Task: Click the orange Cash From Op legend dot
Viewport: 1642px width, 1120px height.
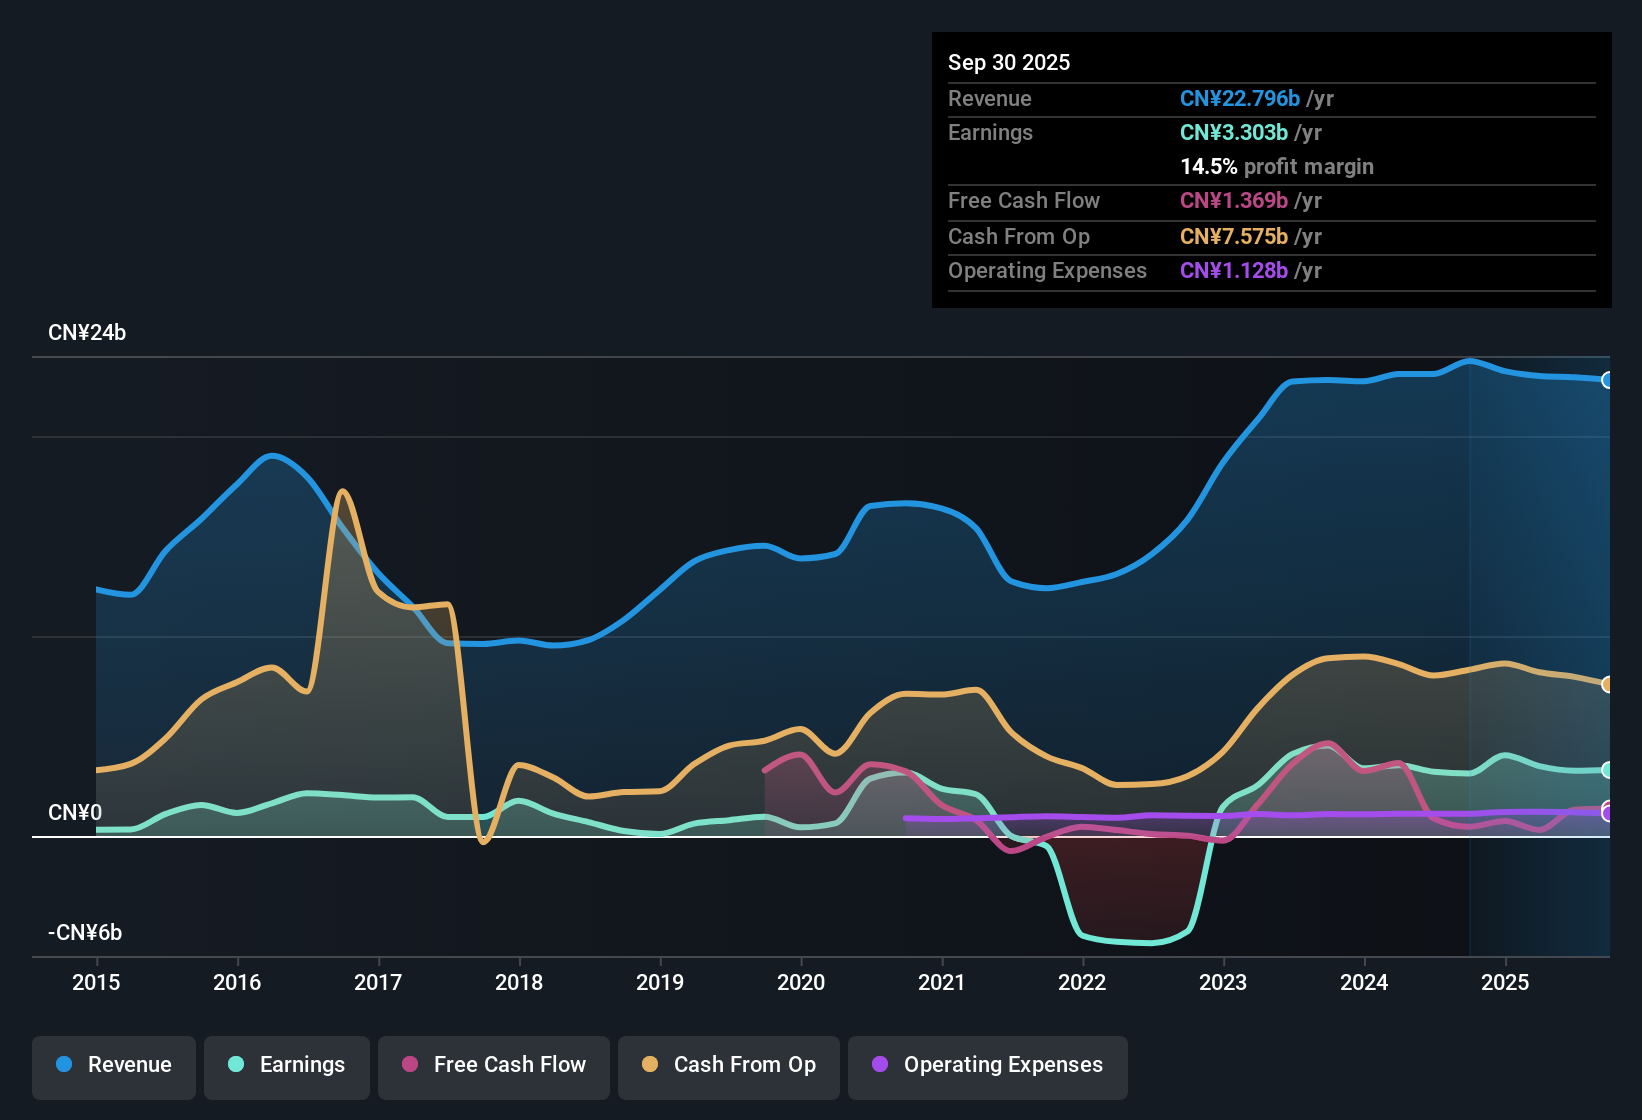Action: pos(650,1065)
